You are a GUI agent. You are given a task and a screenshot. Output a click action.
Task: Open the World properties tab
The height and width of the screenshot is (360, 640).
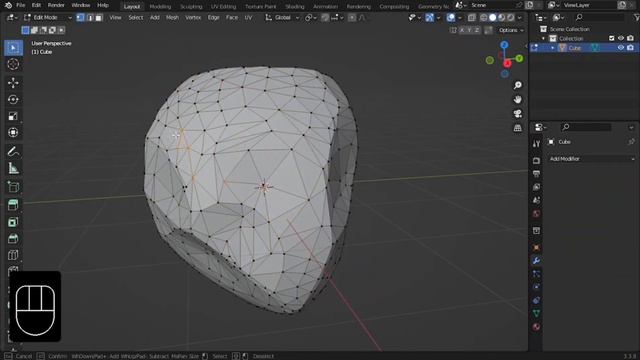tap(536, 214)
